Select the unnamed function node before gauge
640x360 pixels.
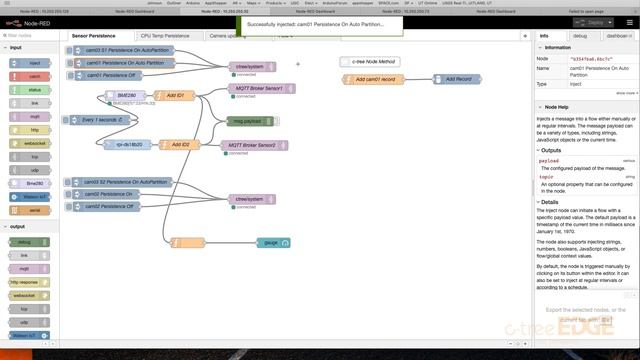187,243
